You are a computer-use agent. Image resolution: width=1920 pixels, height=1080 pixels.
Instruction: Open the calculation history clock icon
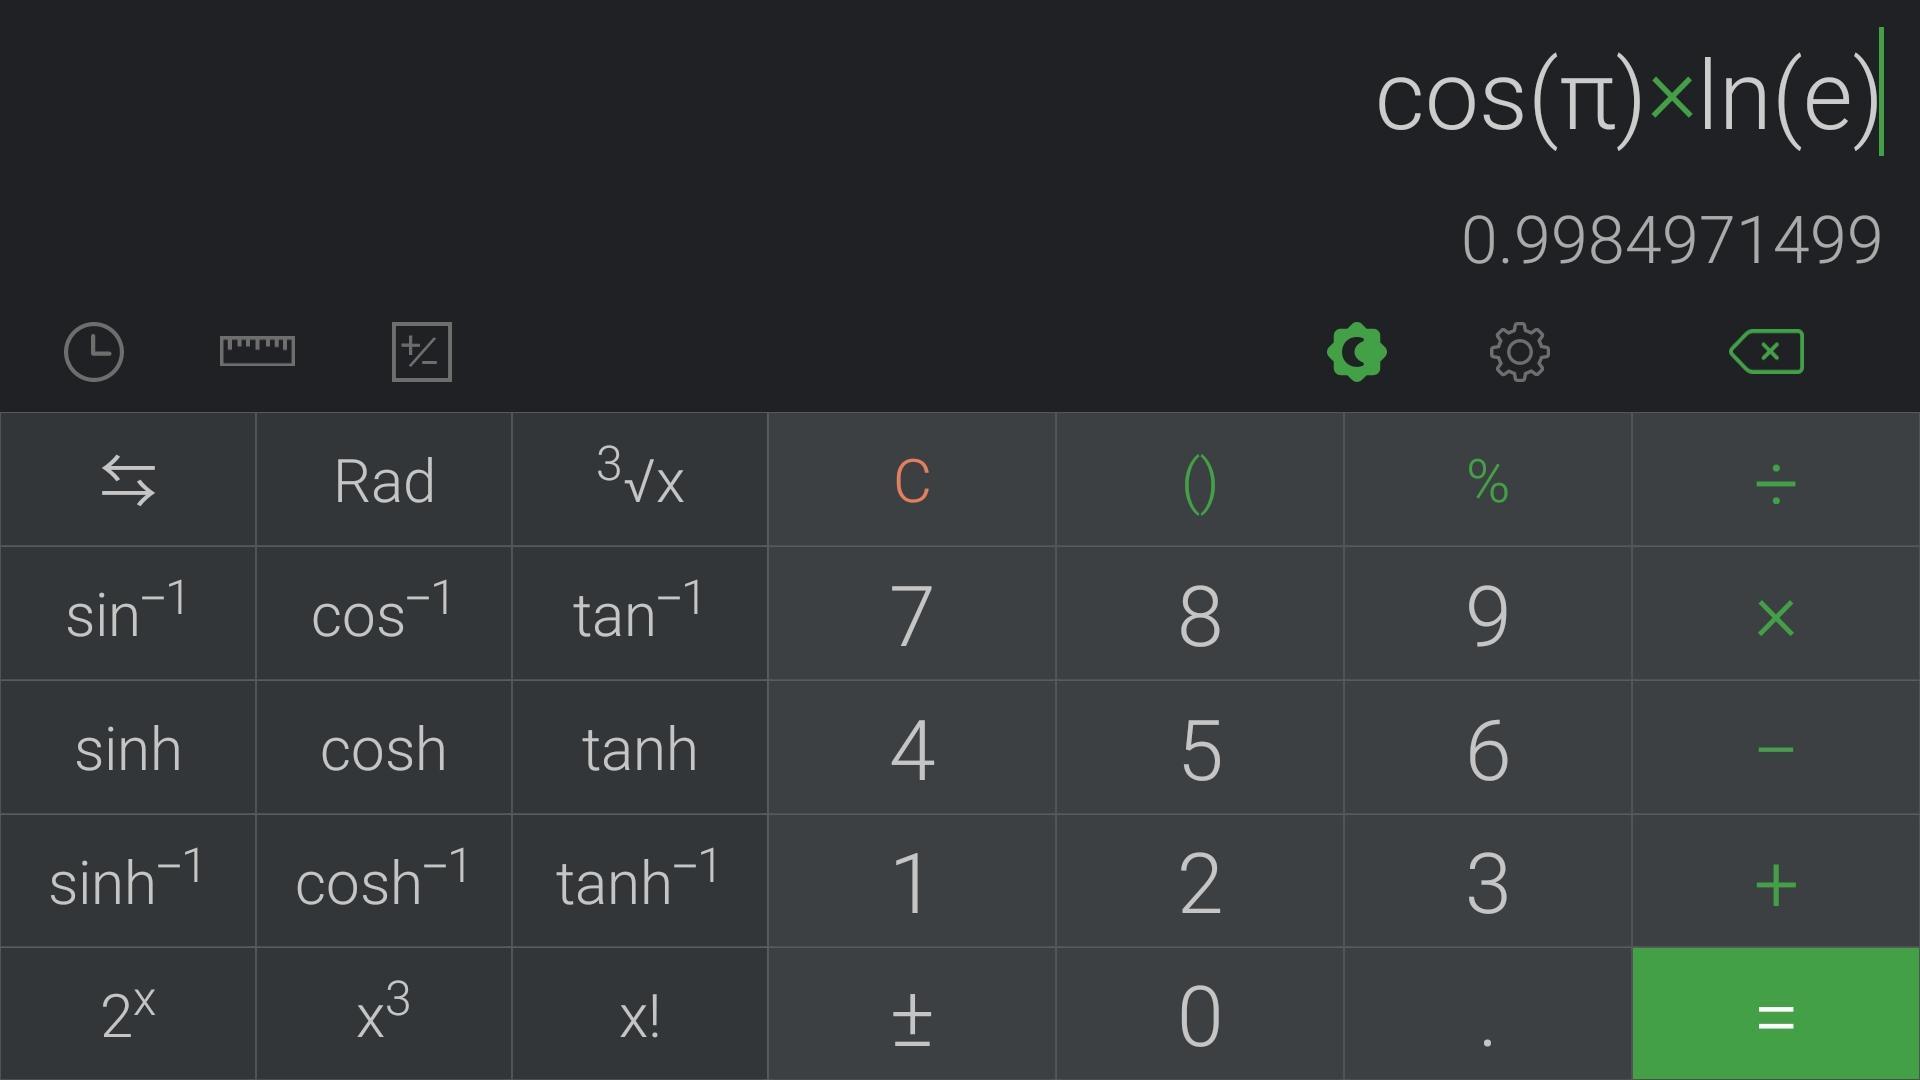pyautogui.click(x=94, y=352)
